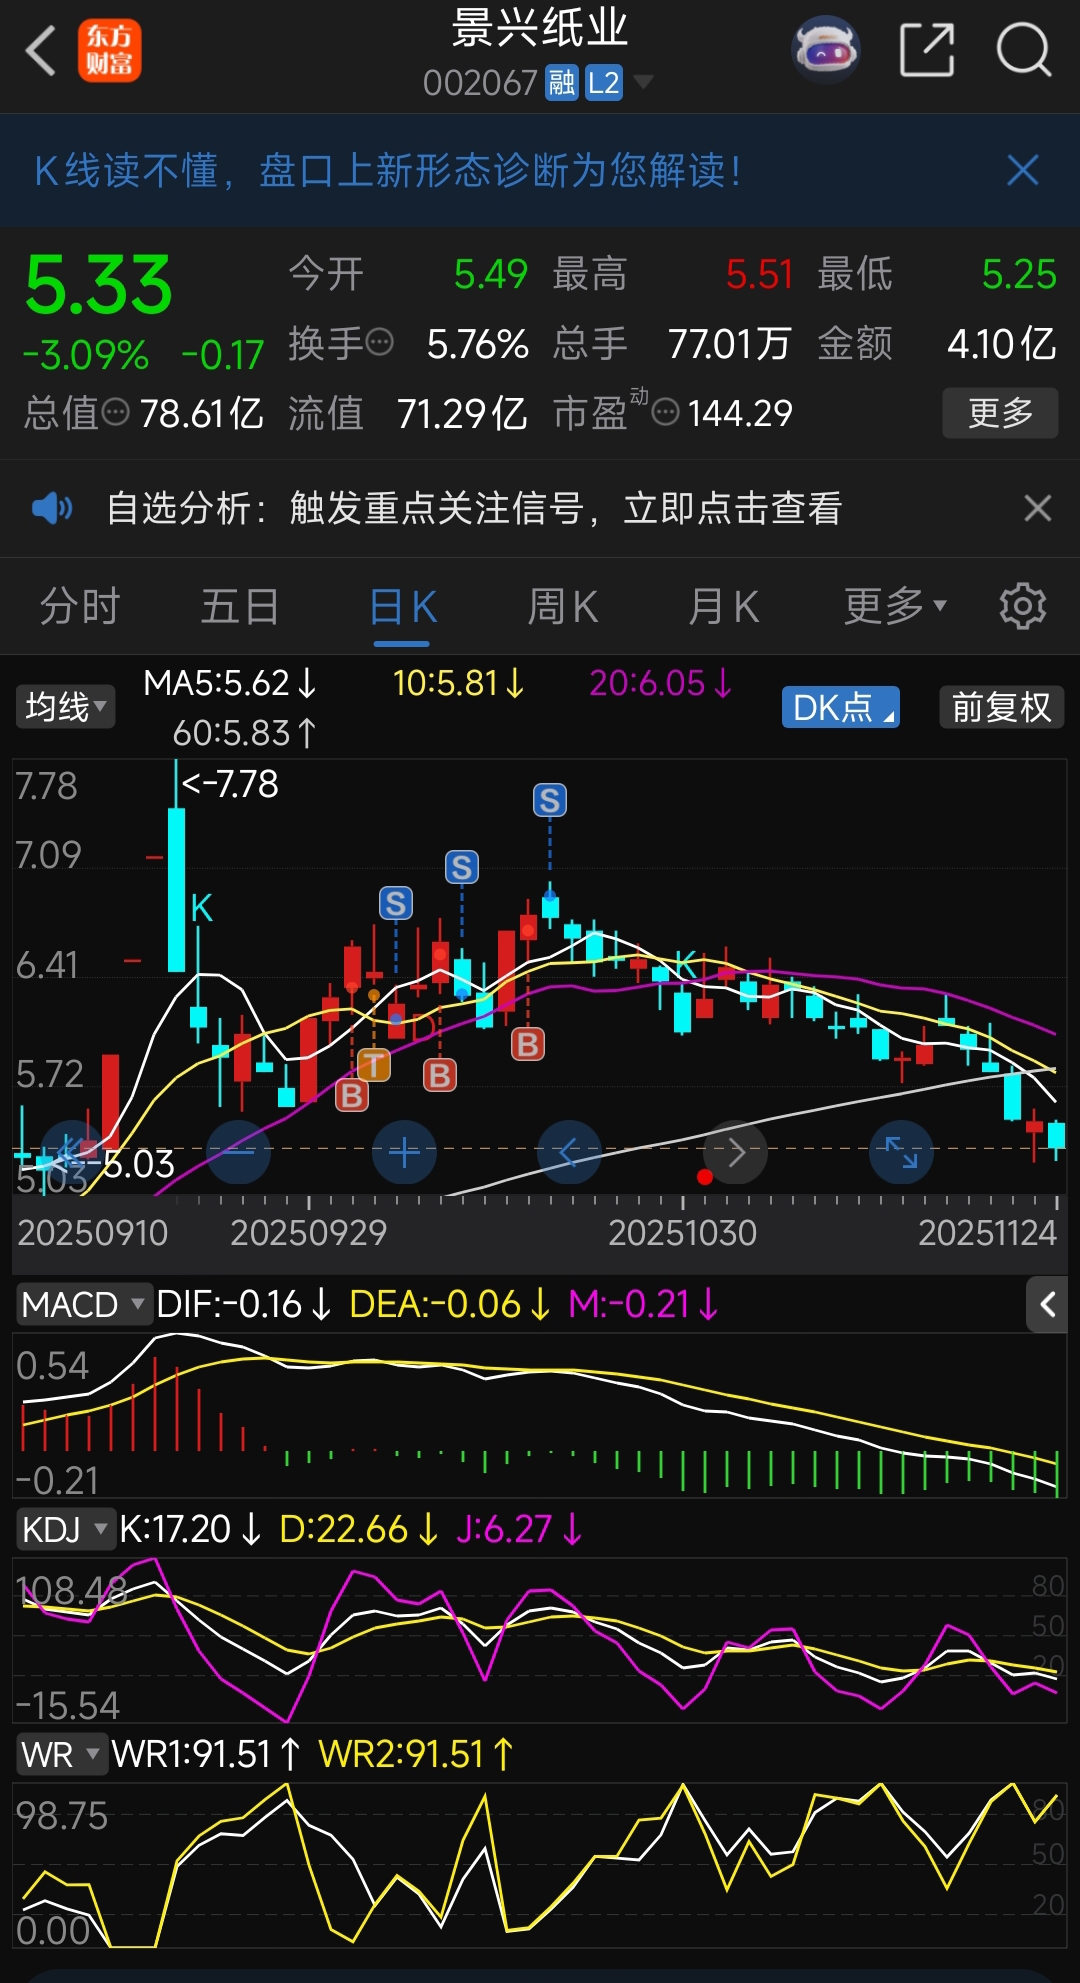Image resolution: width=1080 pixels, height=1983 pixels.
Task: Switch to the 月K tab
Action: pyautogui.click(x=724, y=606)
